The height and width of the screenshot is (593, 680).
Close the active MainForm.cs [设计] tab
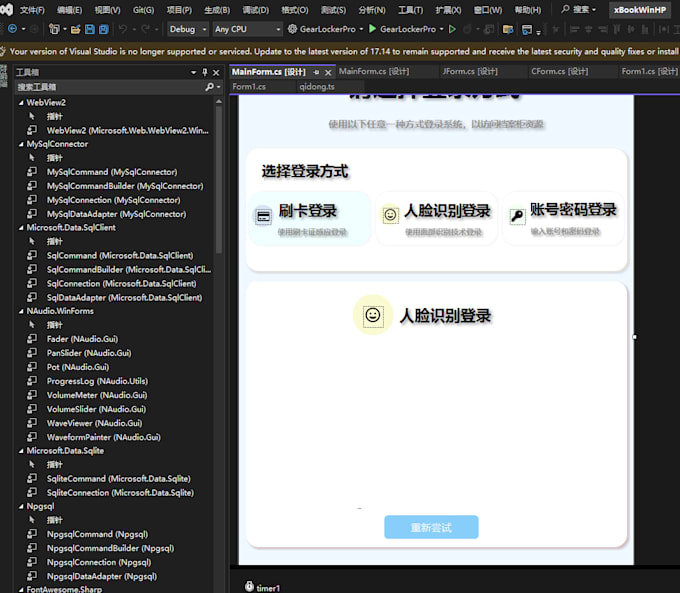328,72
